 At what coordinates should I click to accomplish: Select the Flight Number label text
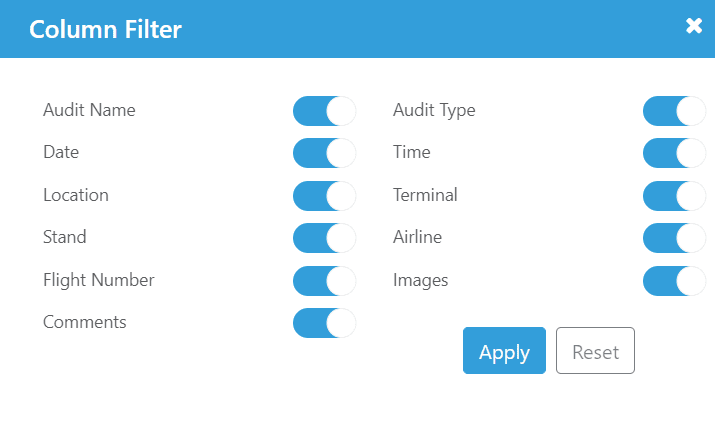coord(99,280)
